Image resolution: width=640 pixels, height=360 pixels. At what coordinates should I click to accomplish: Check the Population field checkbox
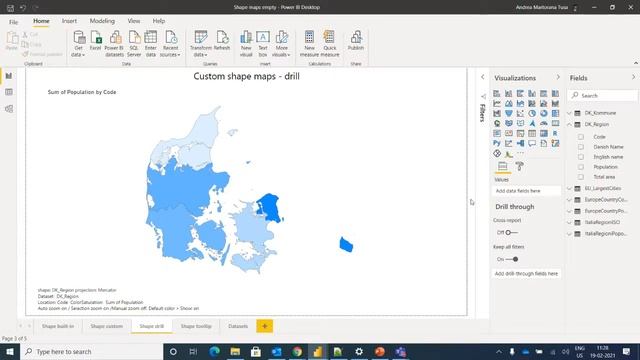581,167
